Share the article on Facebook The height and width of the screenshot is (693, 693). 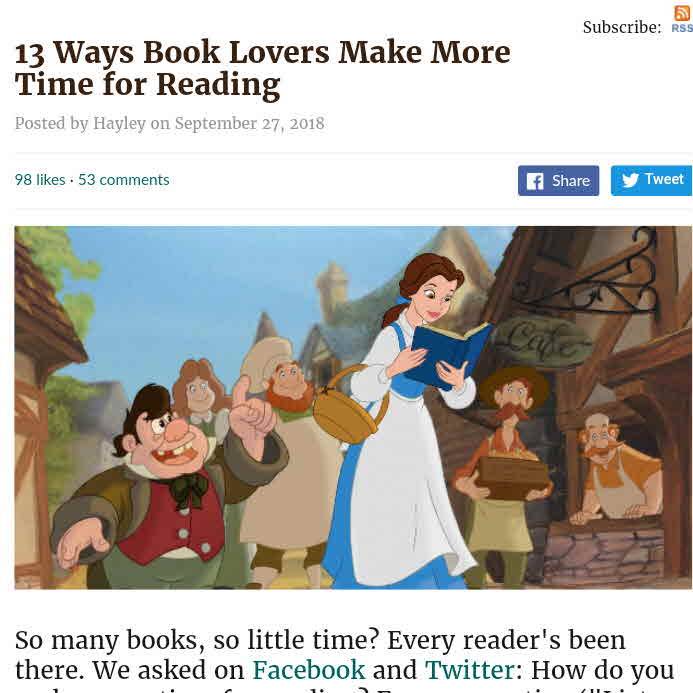tap(558, 181)
